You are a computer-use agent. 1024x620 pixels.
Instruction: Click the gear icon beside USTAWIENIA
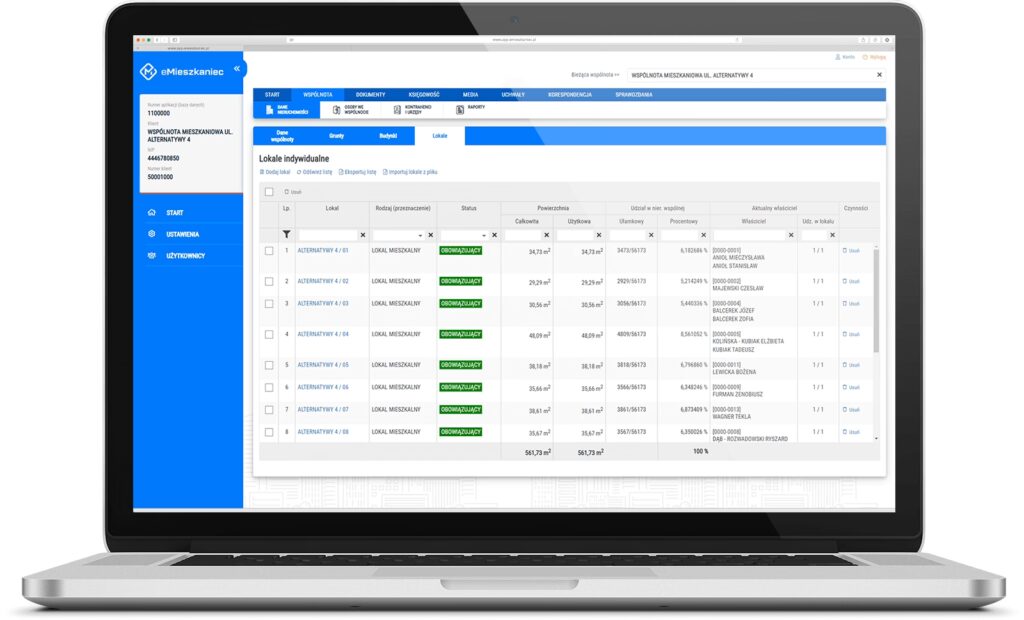pos(151,234)
